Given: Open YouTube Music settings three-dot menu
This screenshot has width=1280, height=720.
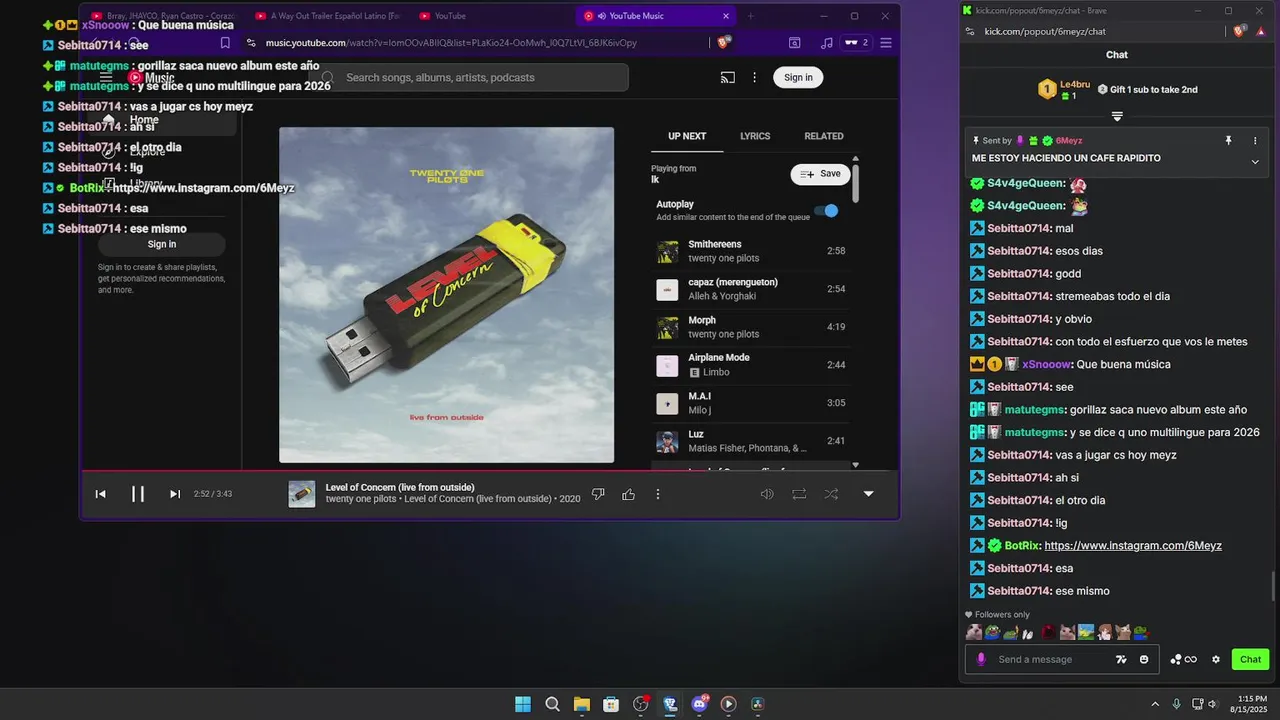Looking at the screenshot, I should pyautogui.click(x=754, y=77).
